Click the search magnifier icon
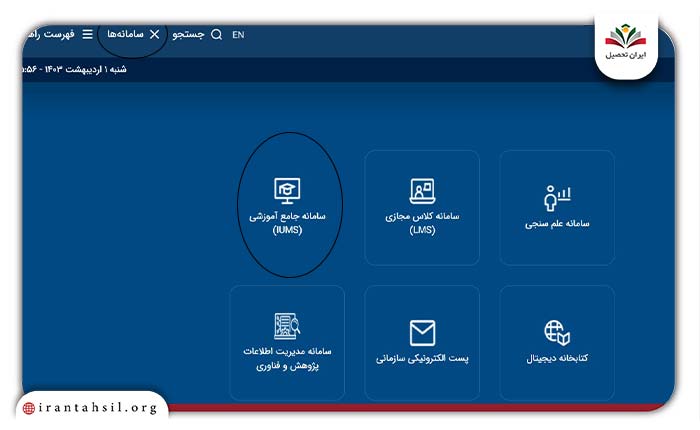Image resolution: width=700 pixels, height=430 pixels. [217, 34]
